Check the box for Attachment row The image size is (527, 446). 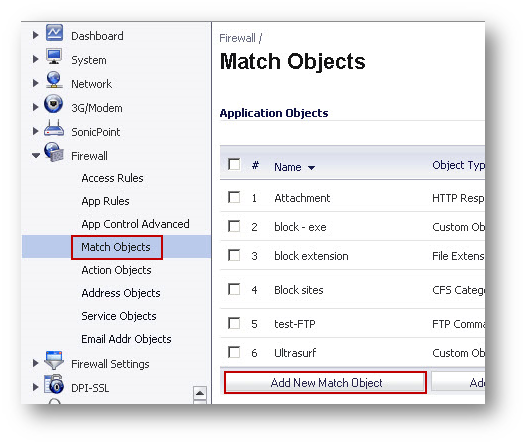coord(234,197)
